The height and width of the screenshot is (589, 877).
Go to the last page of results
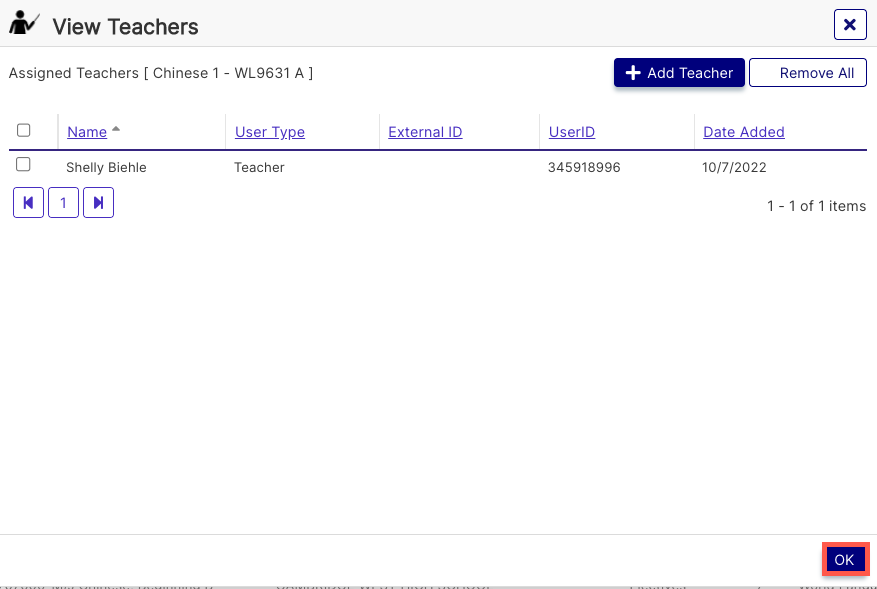click(x=98, y=202)
